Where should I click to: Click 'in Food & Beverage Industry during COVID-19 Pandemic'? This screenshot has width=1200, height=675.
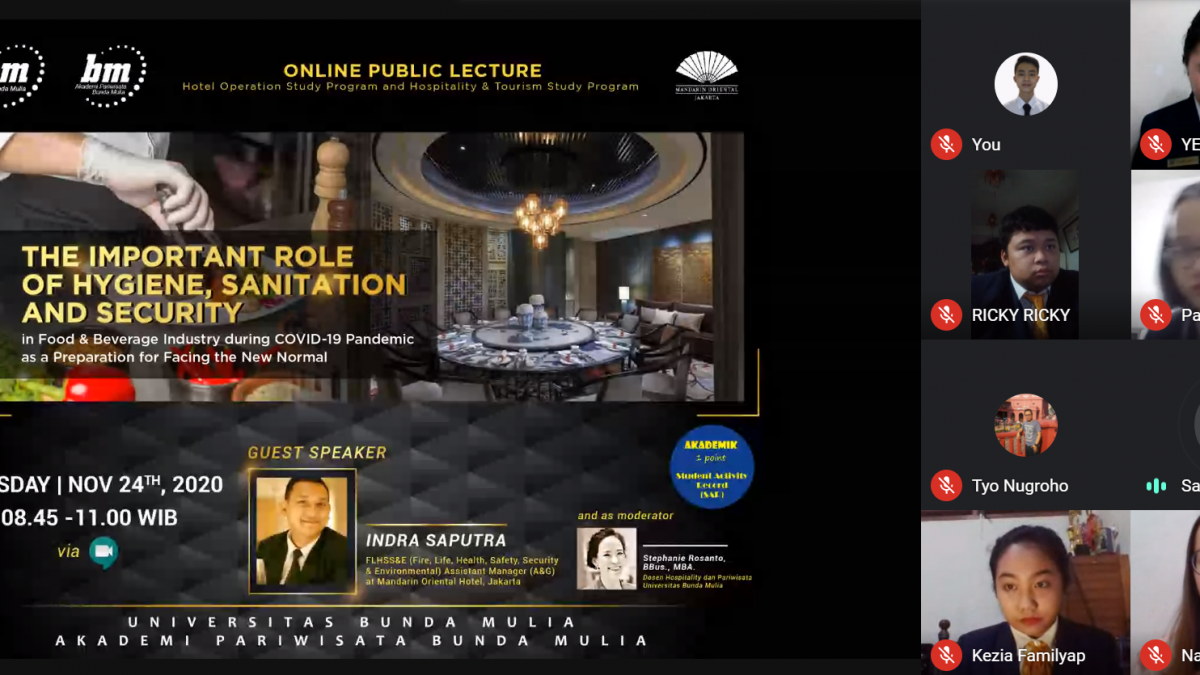[x=217, y=339]
